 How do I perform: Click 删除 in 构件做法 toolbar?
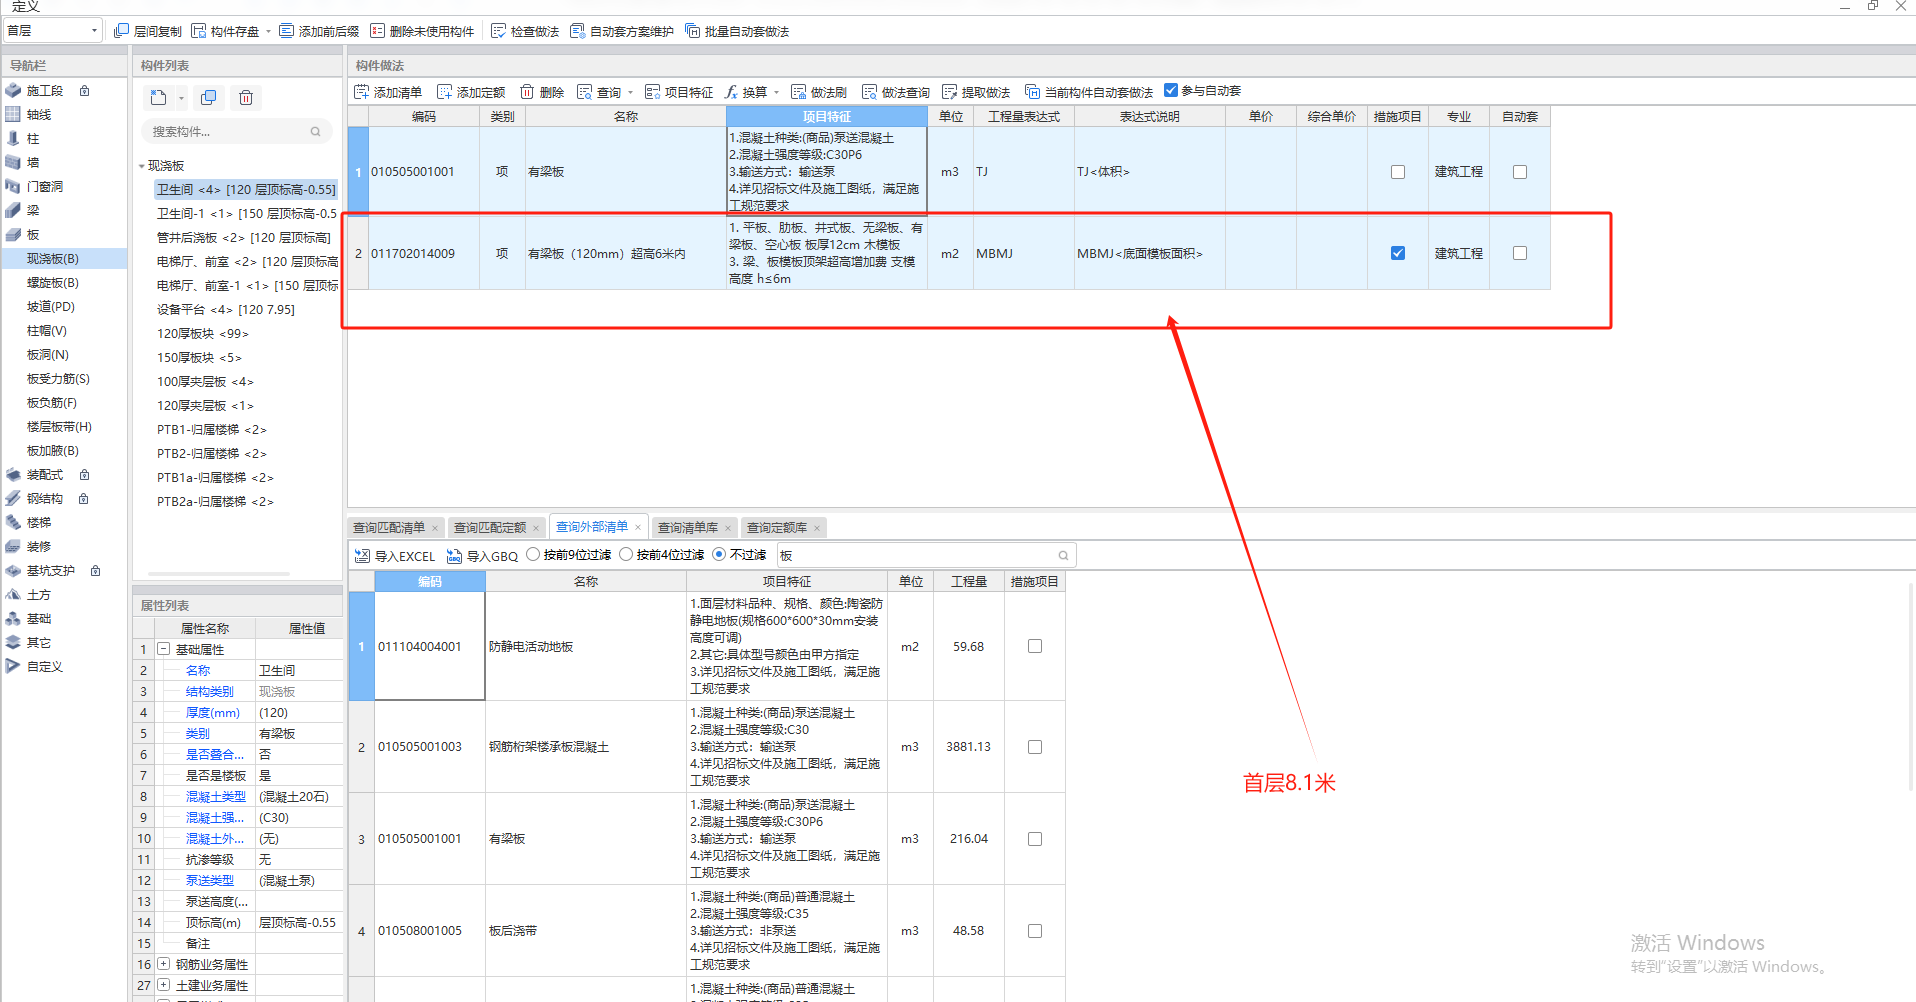pyautogui.click(x=542, y=92)
